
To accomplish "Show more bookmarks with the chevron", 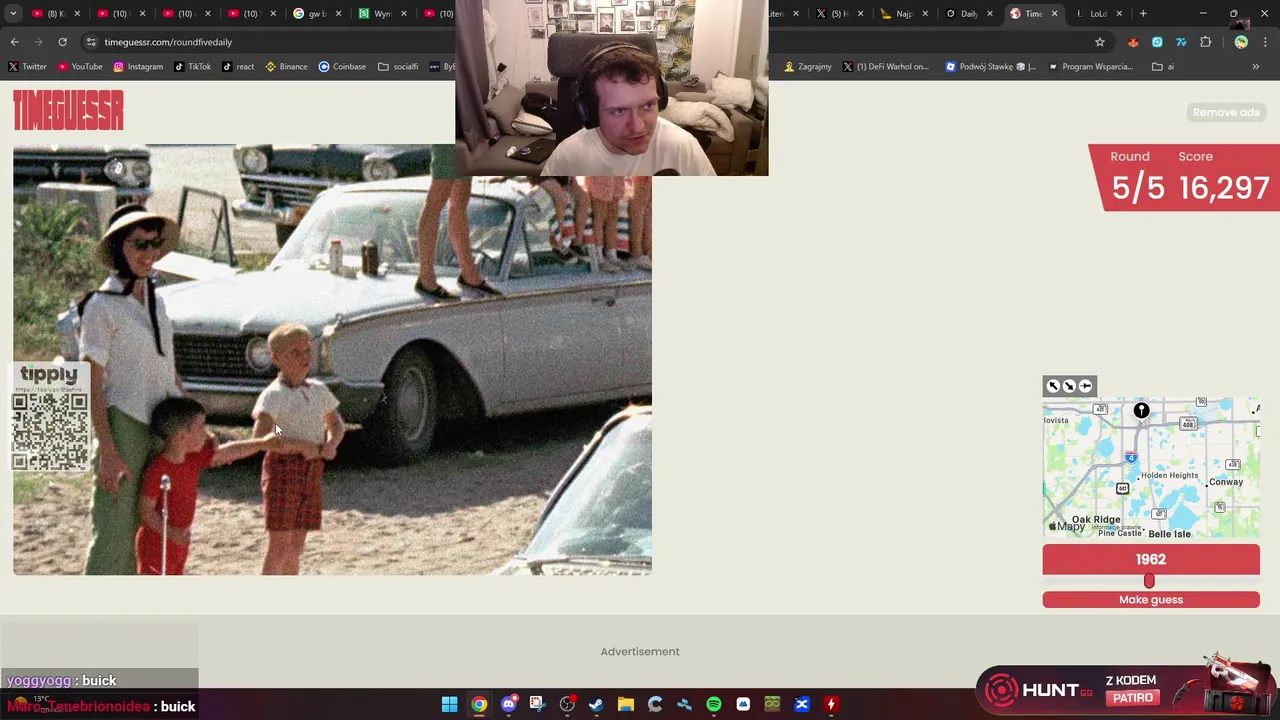I will (1255, 67).
